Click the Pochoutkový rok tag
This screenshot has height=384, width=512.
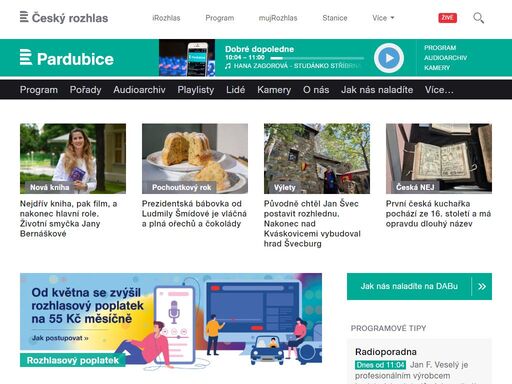tap(182, 187)
